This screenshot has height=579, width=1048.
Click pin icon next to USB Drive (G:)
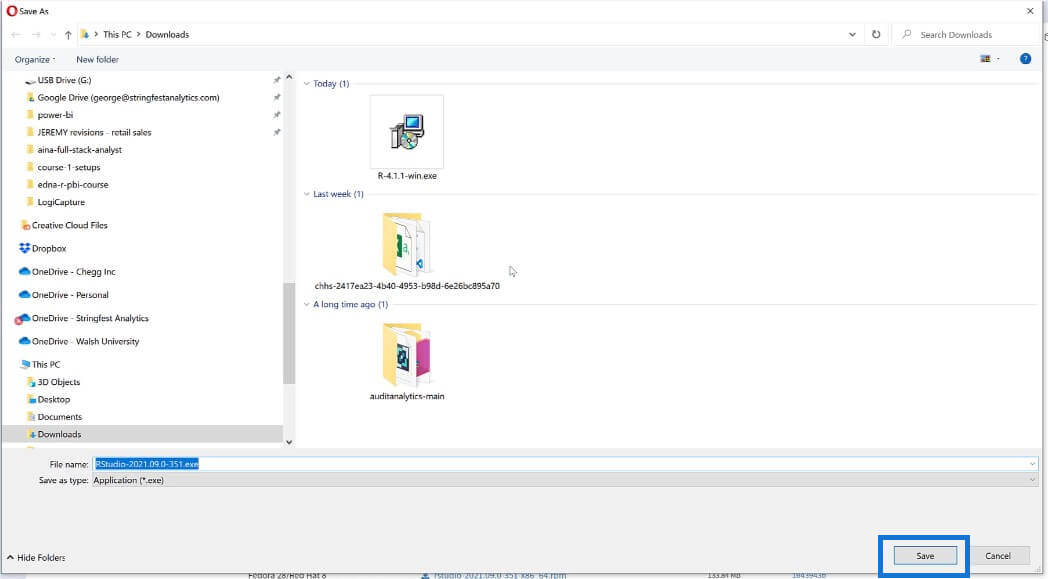(277, 80)
